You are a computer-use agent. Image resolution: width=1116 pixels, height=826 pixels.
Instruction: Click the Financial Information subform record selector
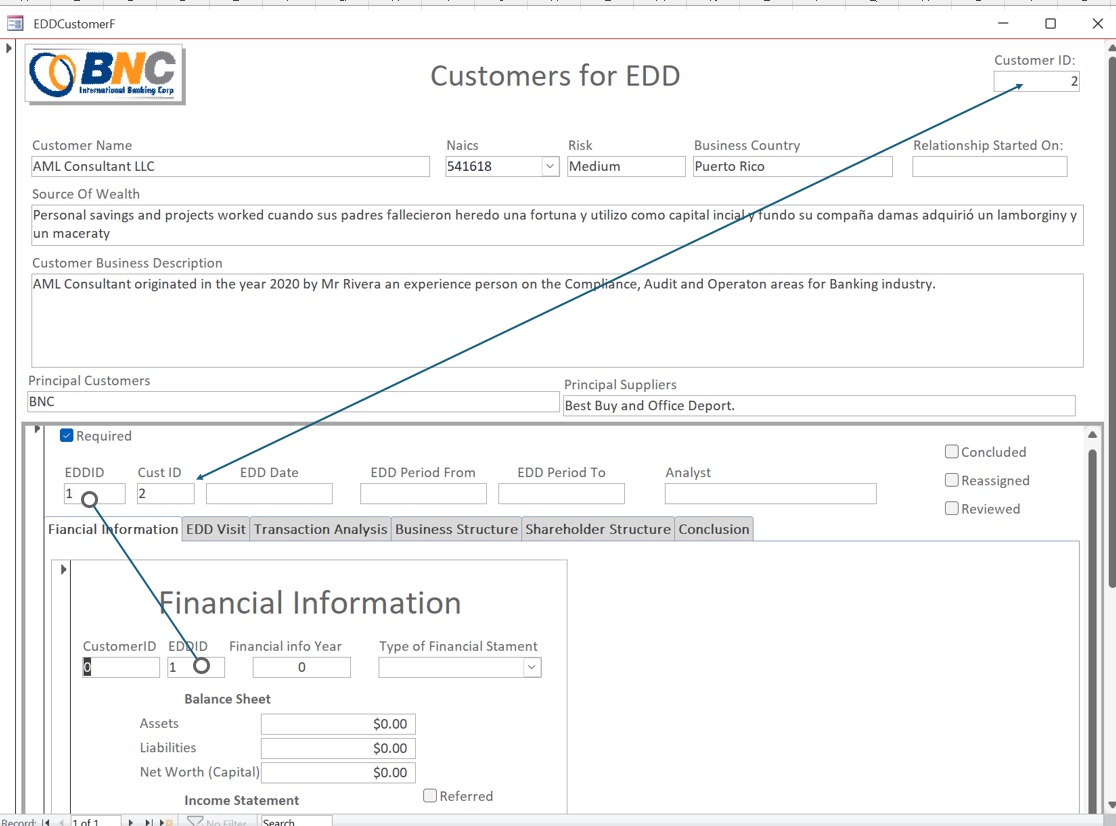pos(63,570)
